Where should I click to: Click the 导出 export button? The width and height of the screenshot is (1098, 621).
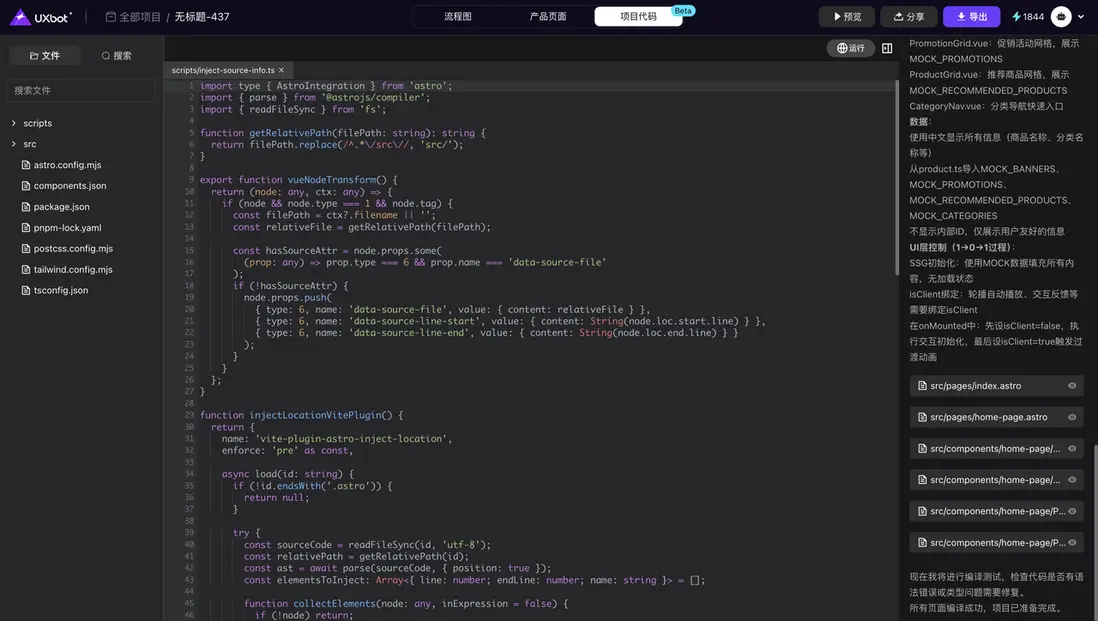tap(971, 17)
